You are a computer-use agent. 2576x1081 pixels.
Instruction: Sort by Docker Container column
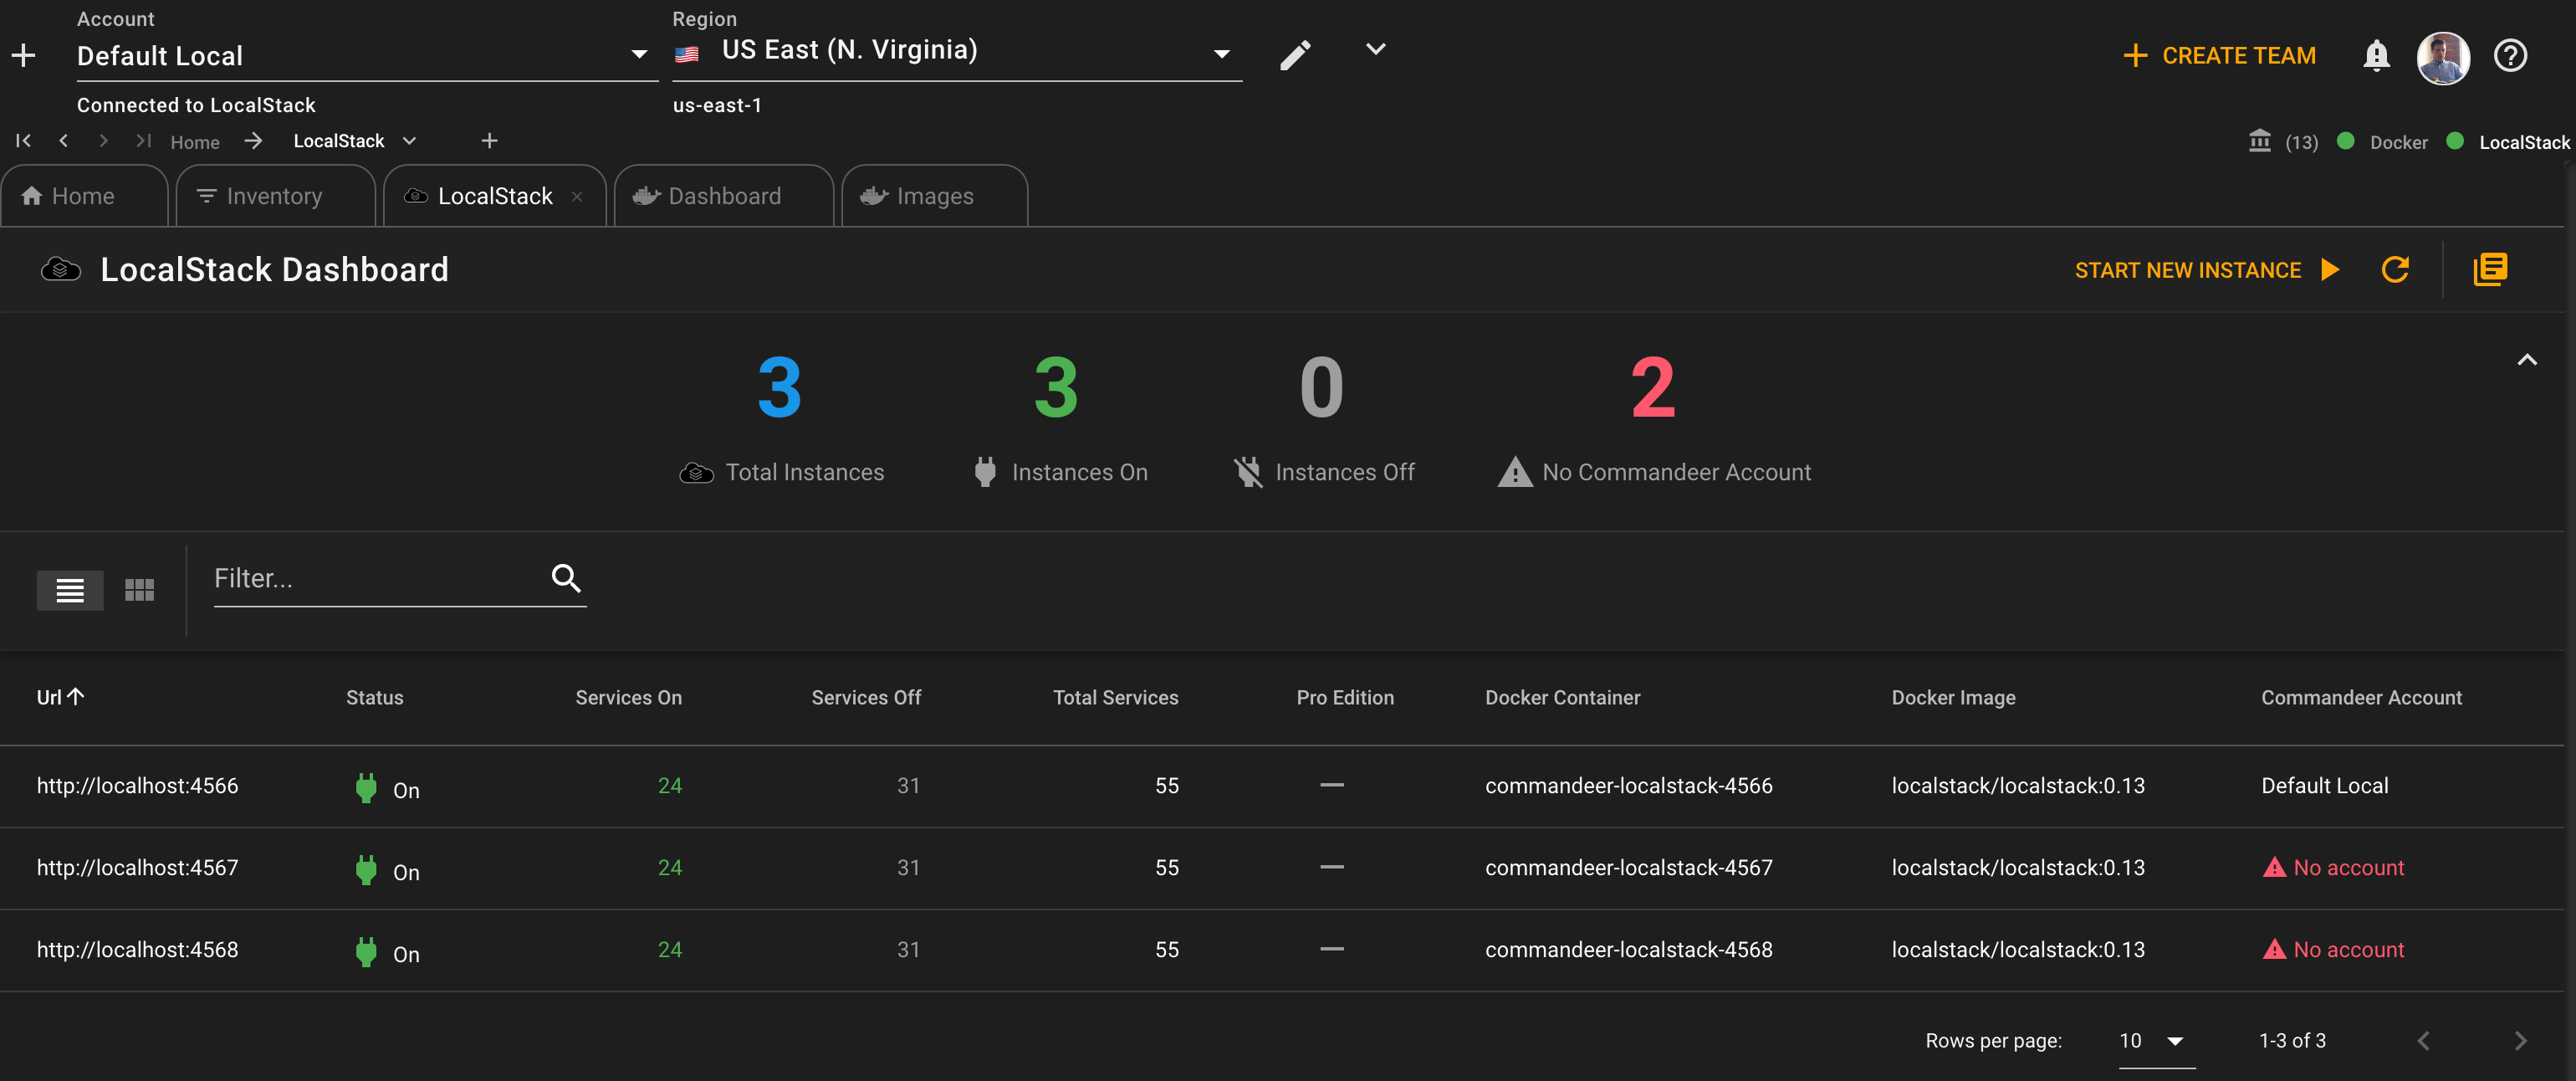pyautogui.click(x=1562, y=698)
